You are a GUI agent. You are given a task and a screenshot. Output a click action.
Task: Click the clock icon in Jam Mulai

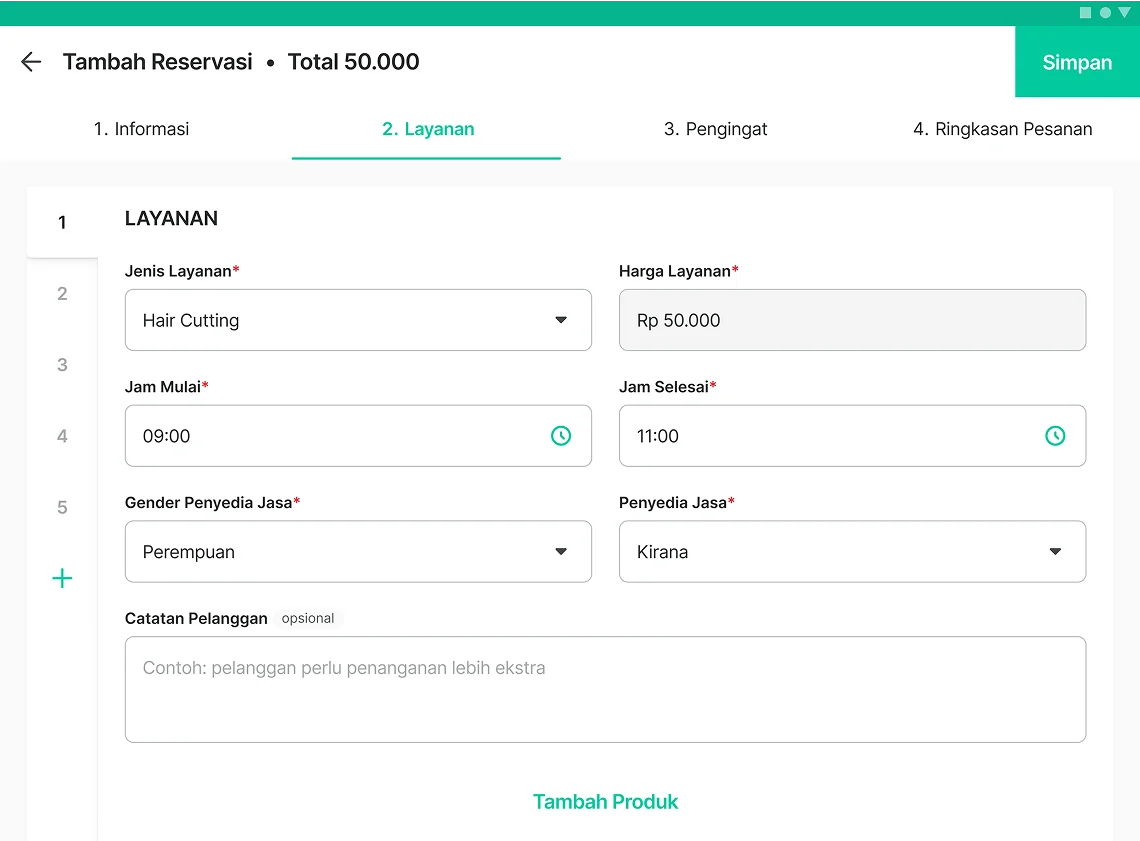click(561, 436)
